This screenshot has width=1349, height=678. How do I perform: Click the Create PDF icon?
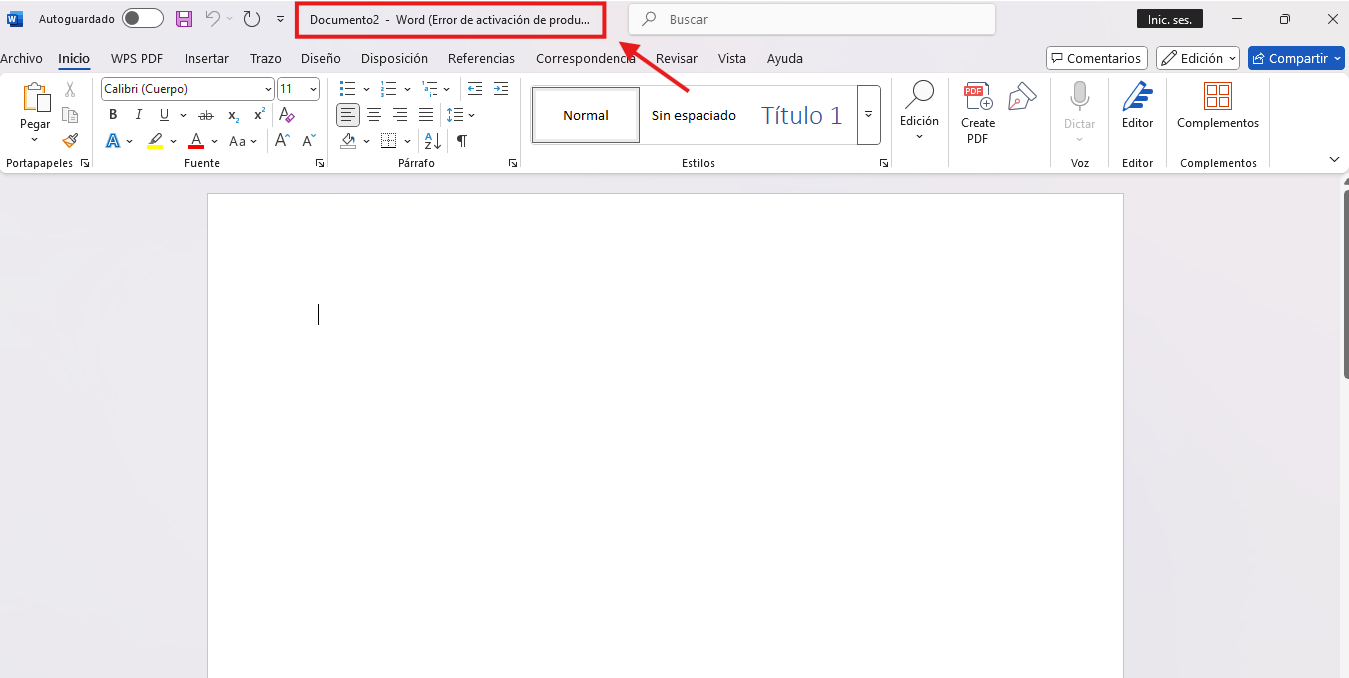(977, 113)
